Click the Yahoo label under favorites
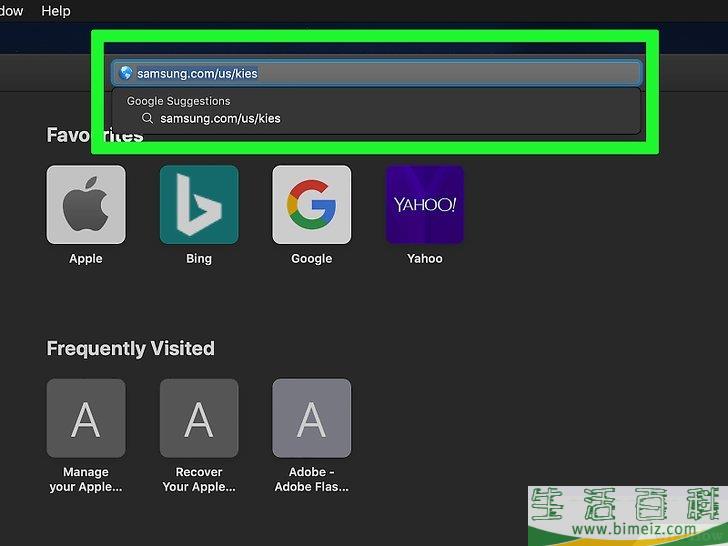This screenshot has height=546, width=728. tap(425, 259)
